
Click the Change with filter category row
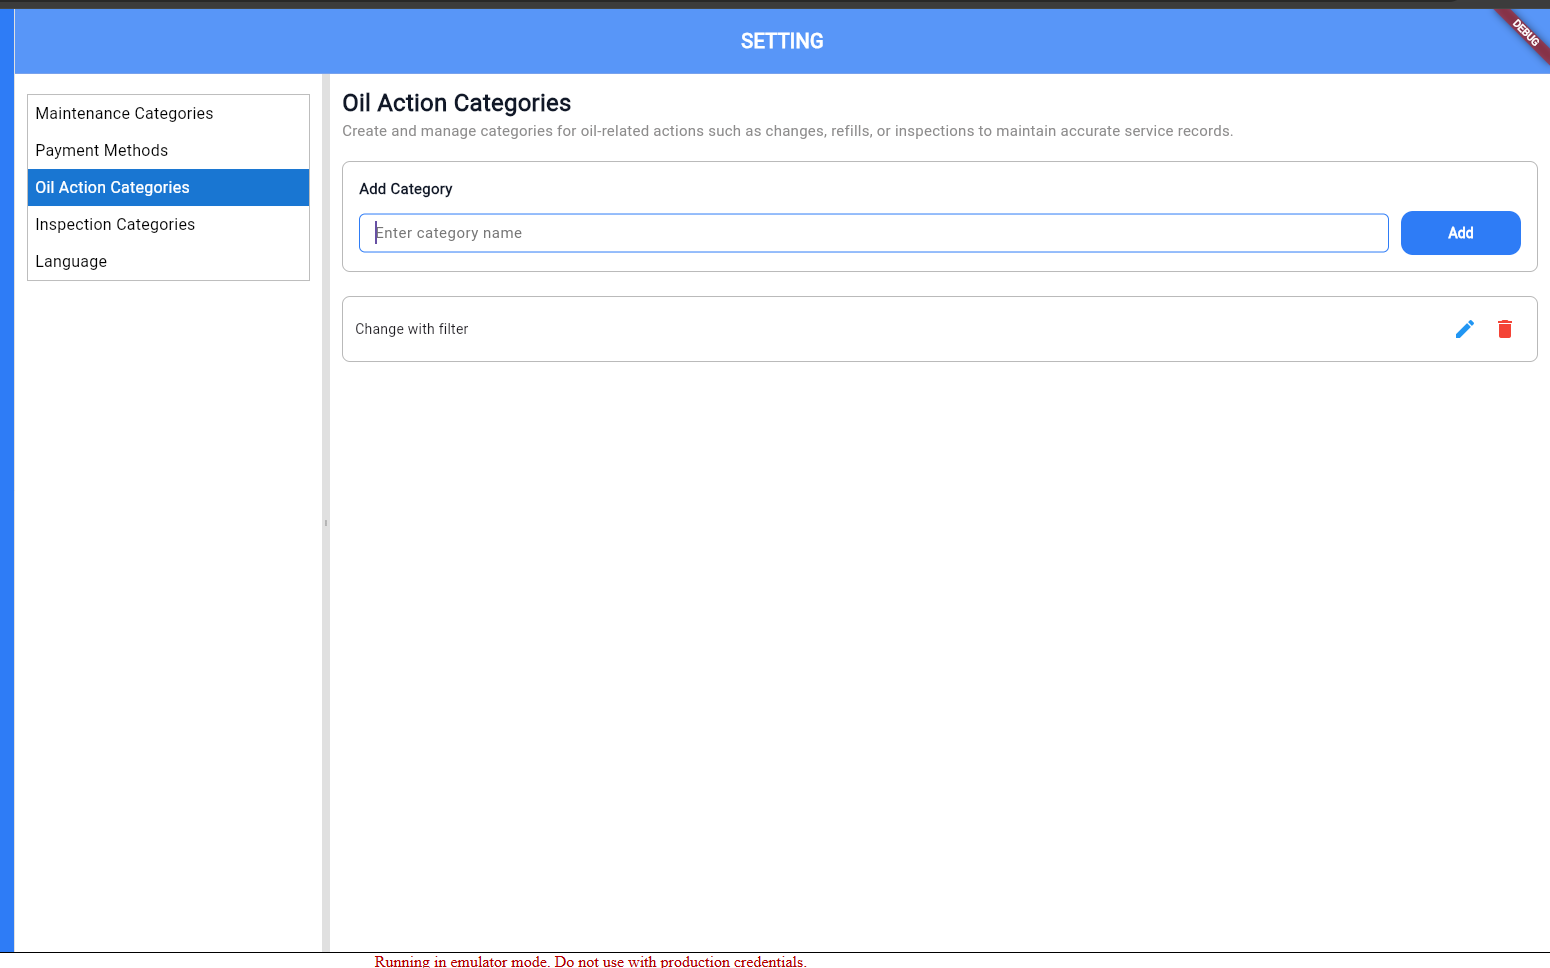click(800, 329)
